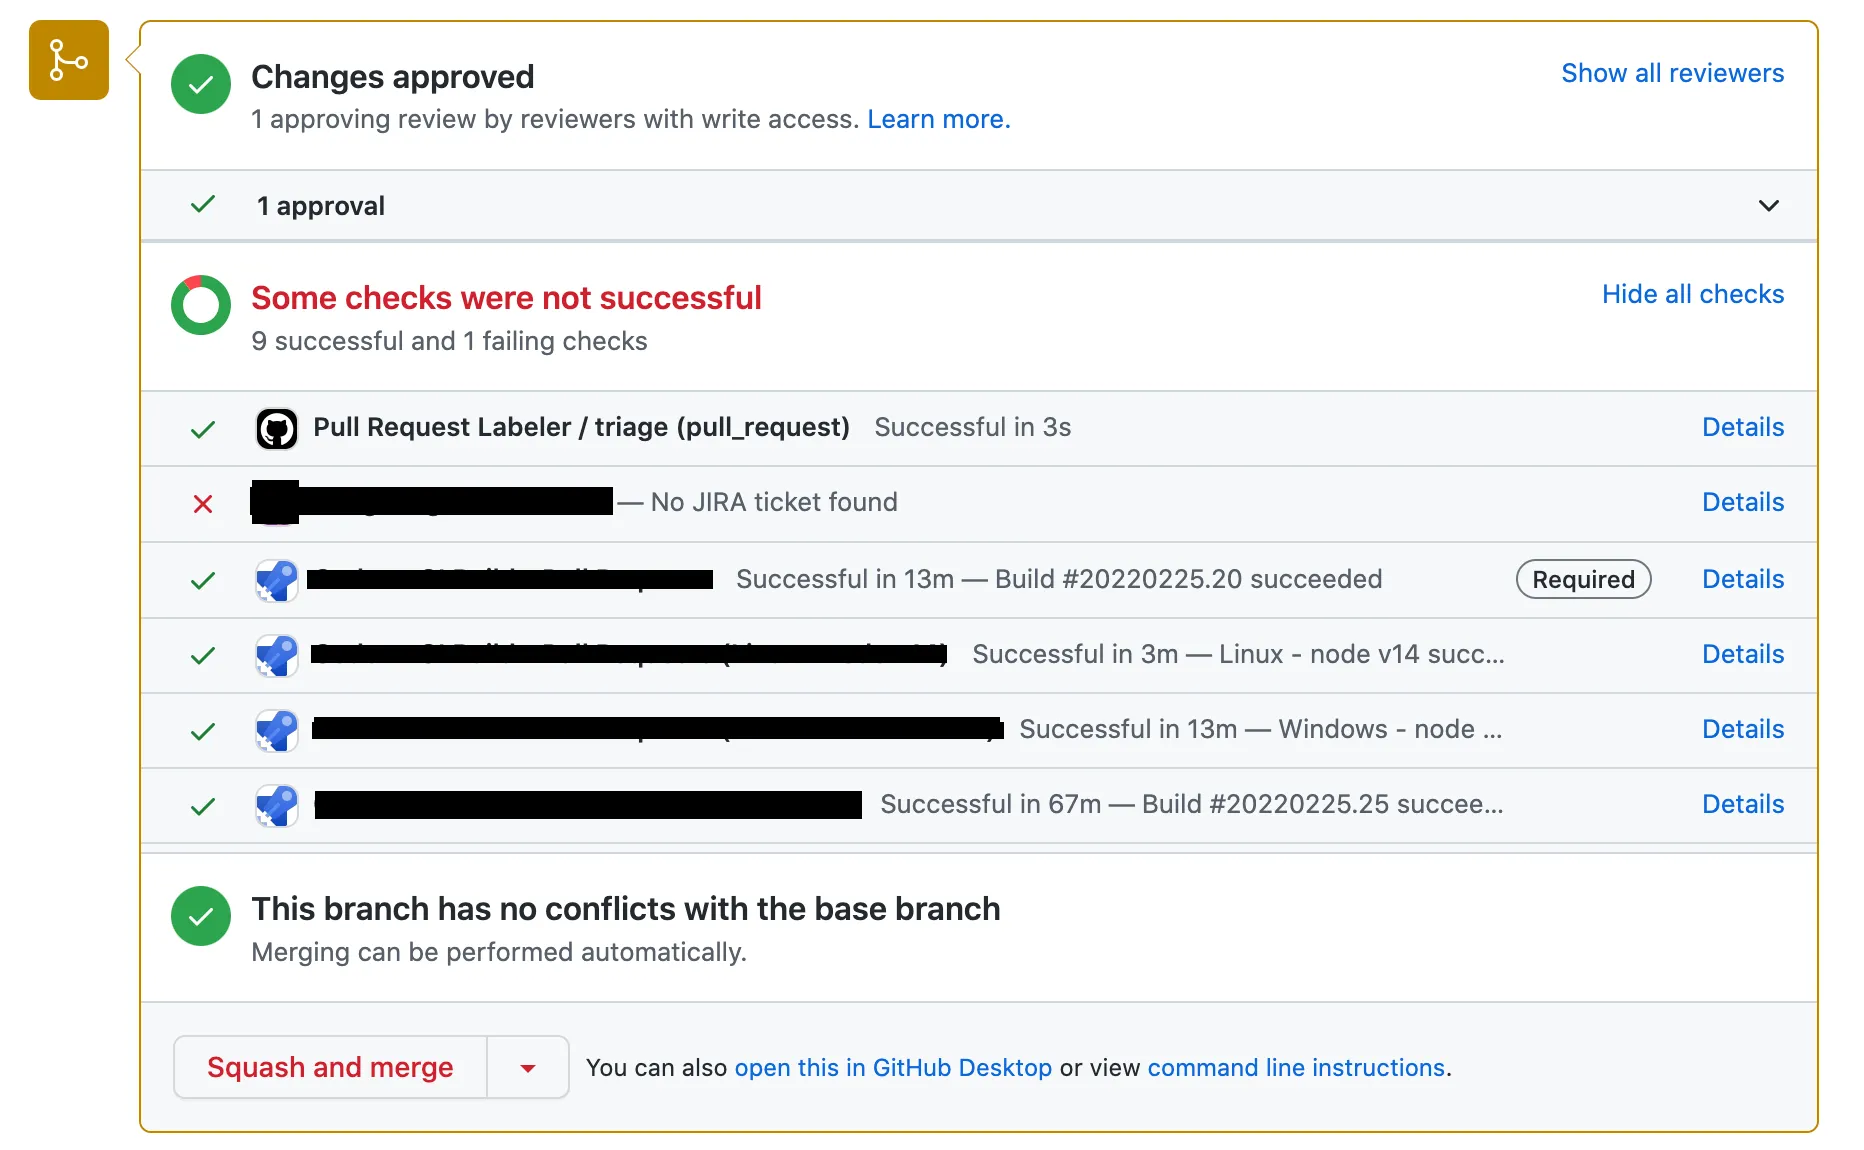The height and width of the screenshot is (1150, 1864).
Task: Click Pull Request Labeler / triage check name
Action: pos(581,427)
